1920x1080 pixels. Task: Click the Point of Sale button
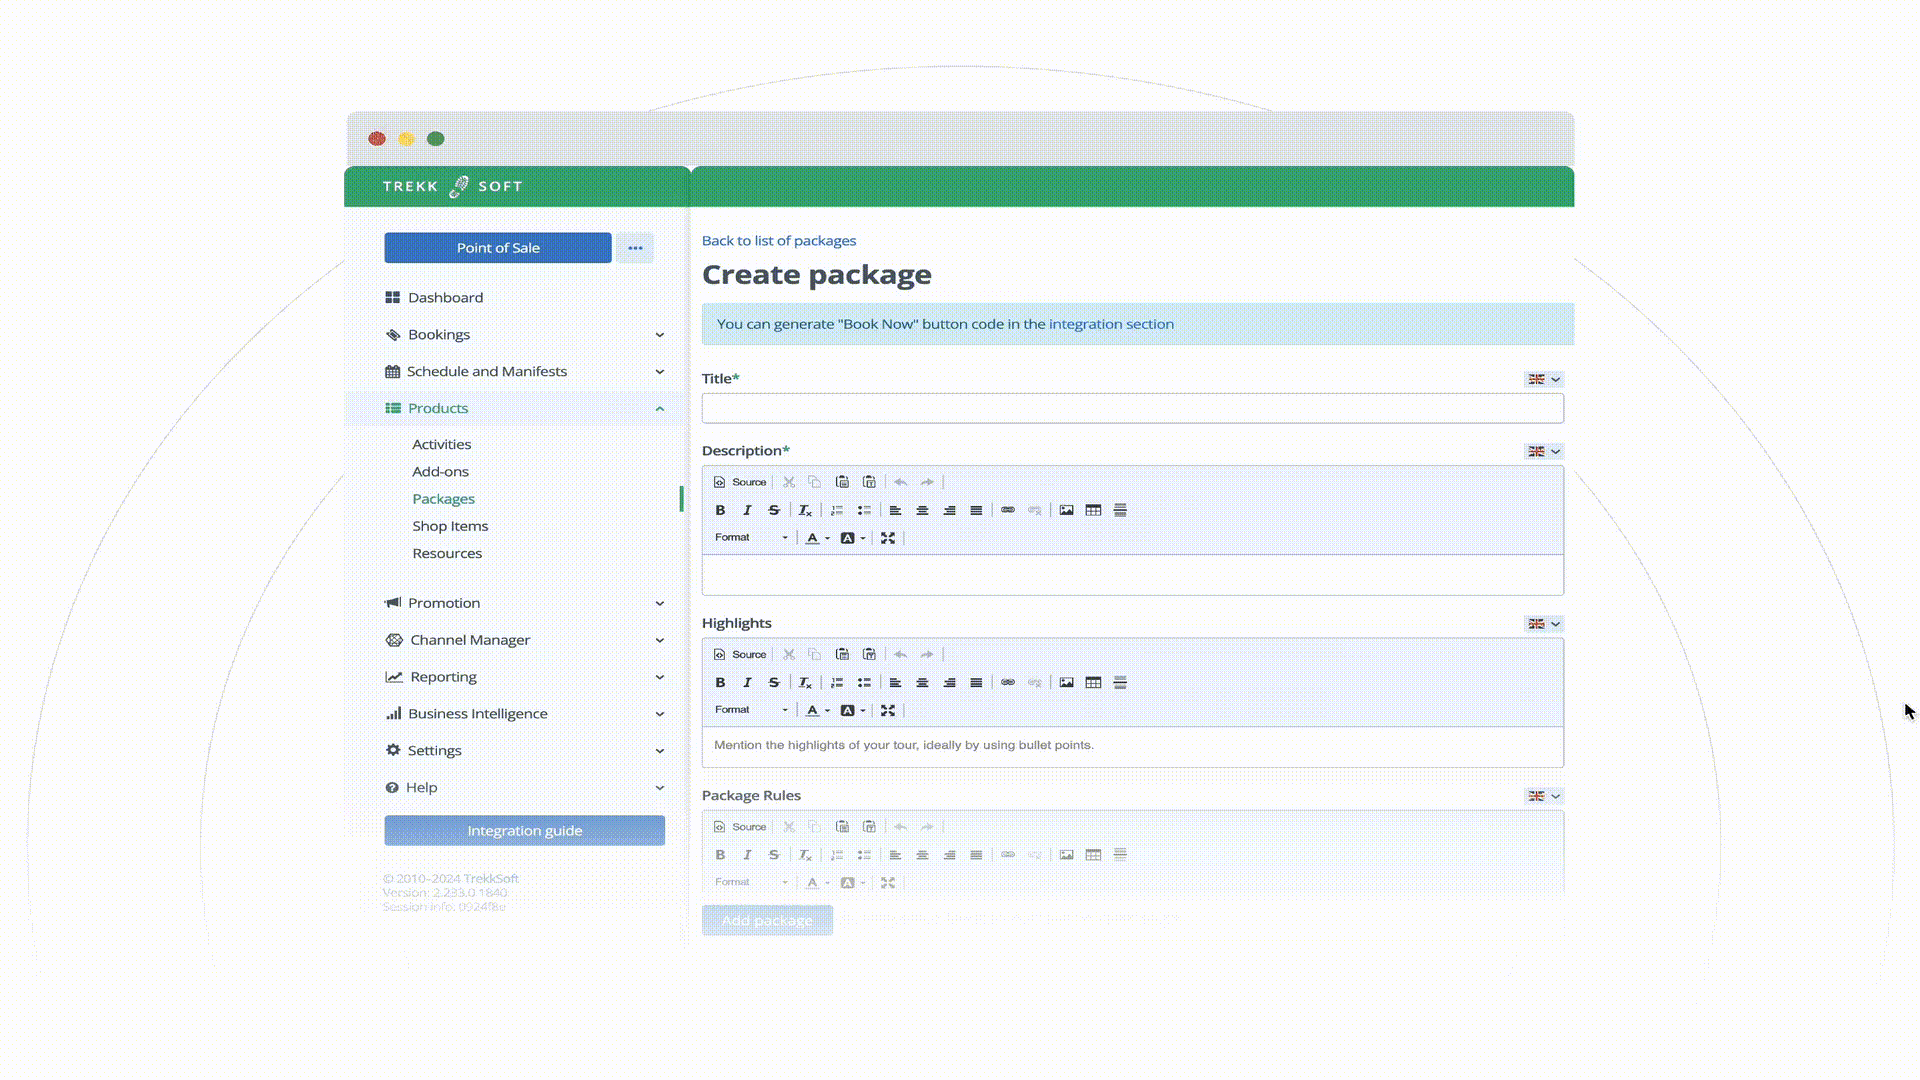pos(497,248)
